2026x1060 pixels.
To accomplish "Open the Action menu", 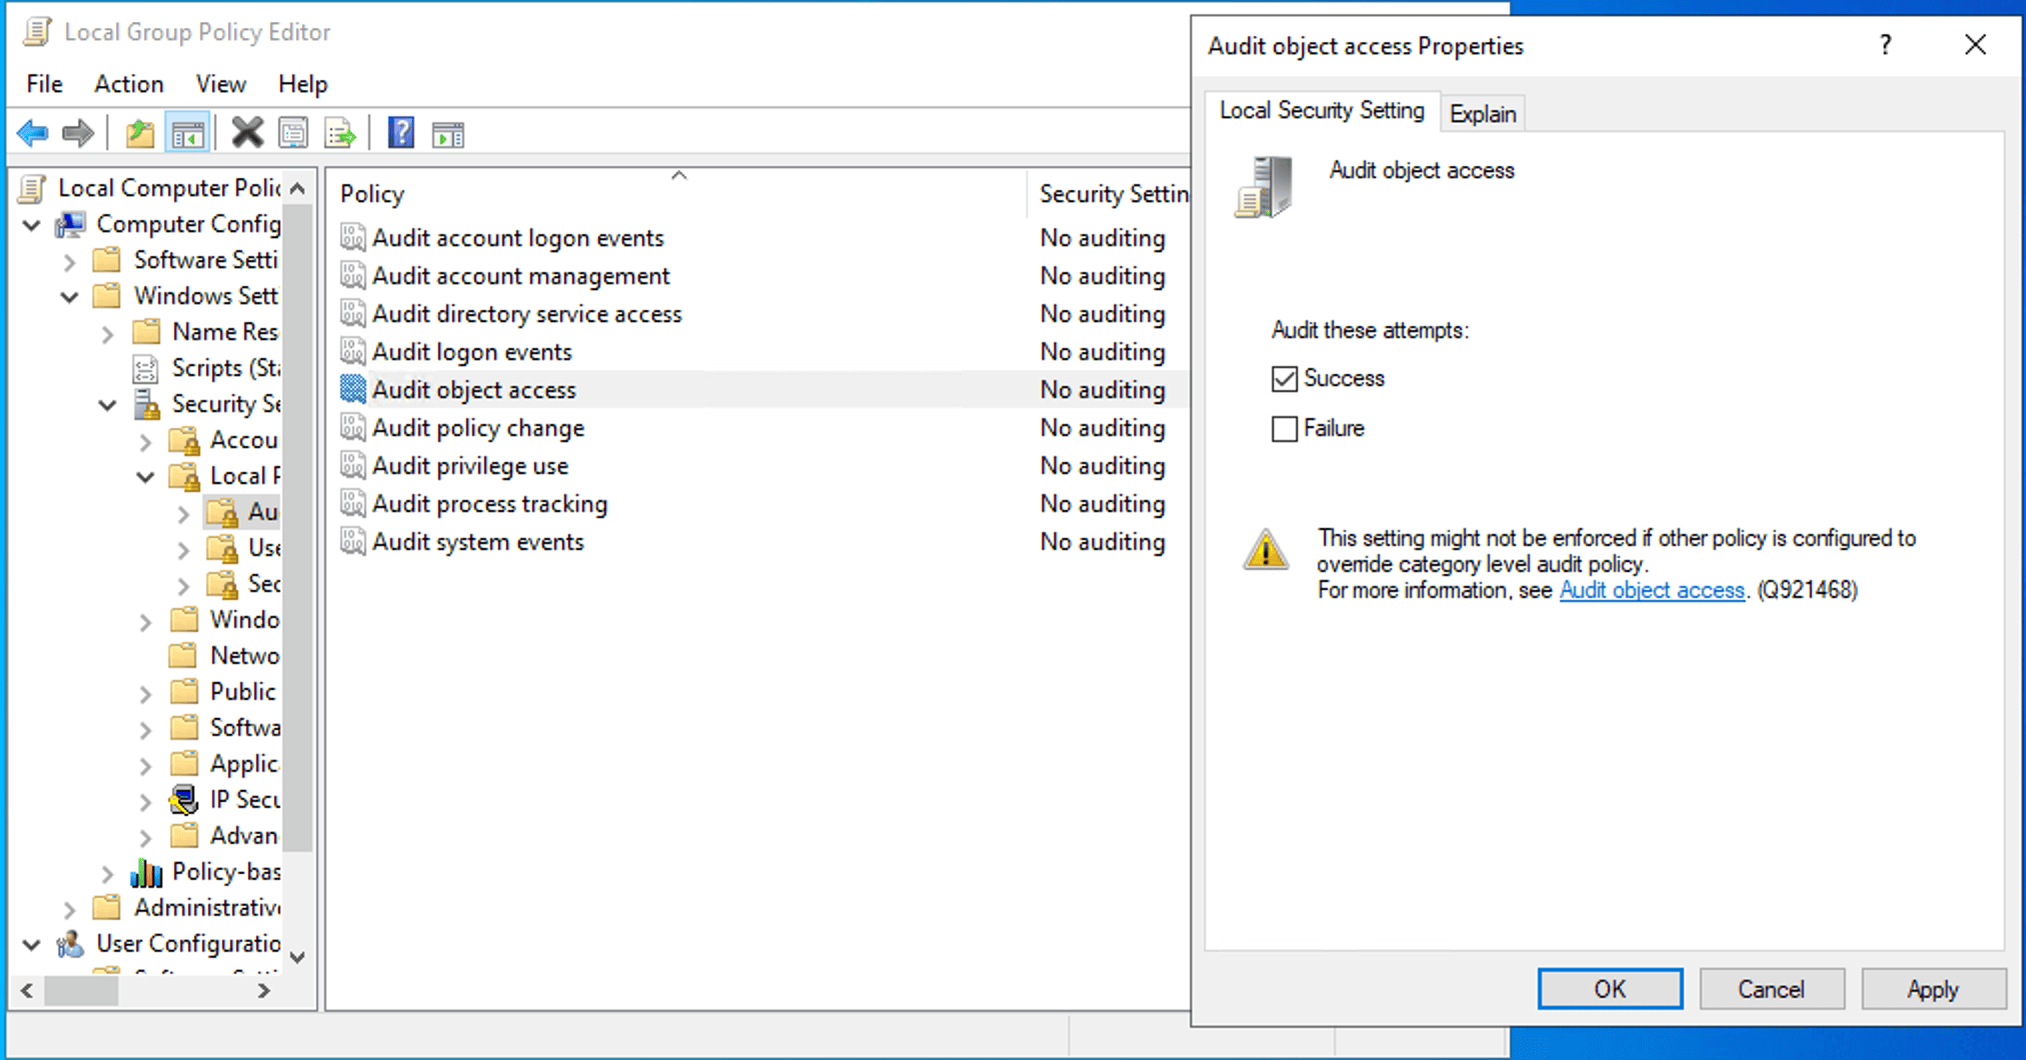I will click(x=128, y=84).
